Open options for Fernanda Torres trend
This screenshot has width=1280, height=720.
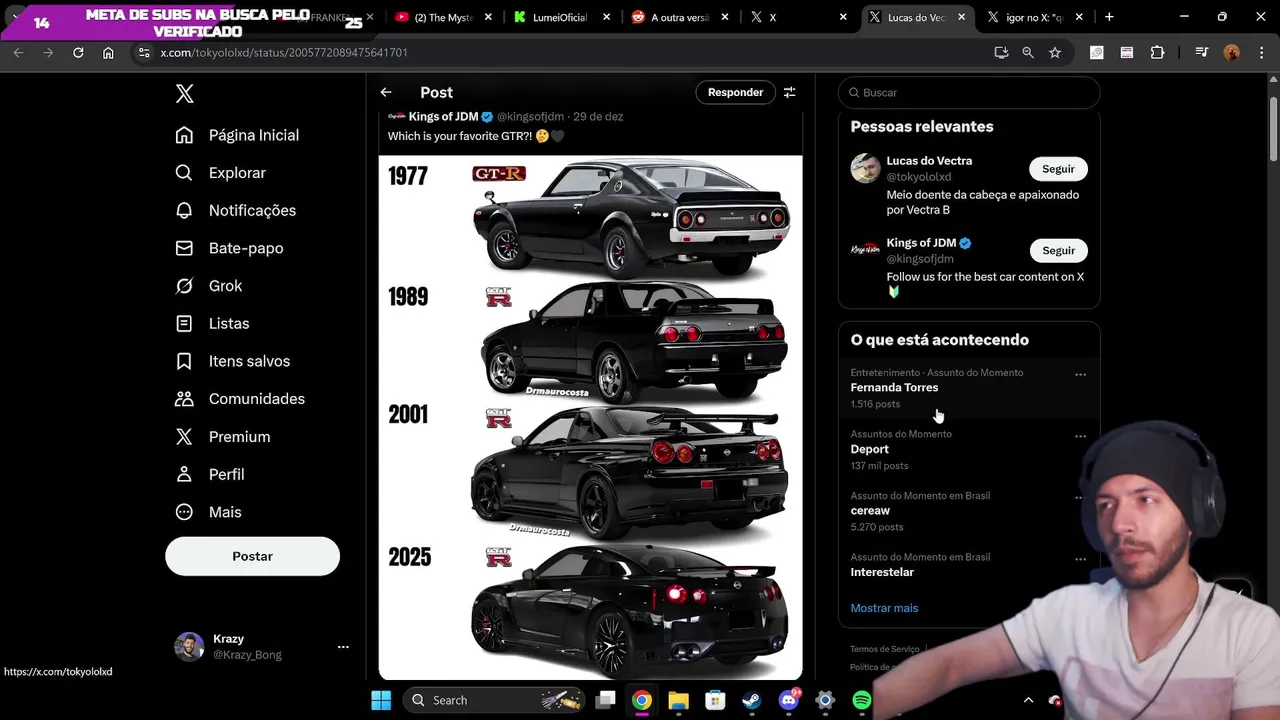1080,375
